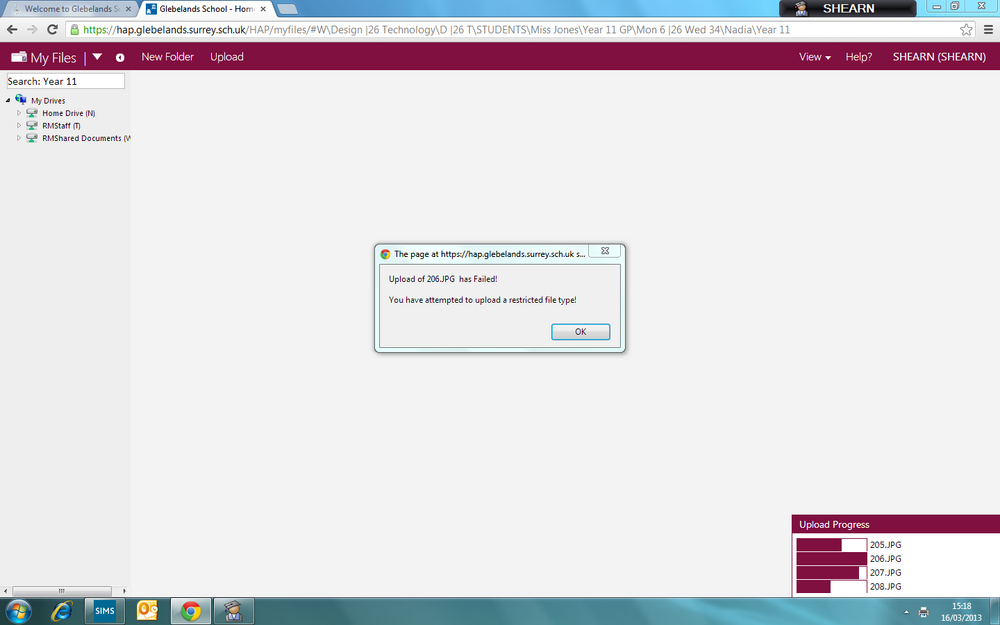Image resolution: width=1000 pixels, height=625 pixels.
Task: Select the RMShared Documents drive icon
Action: click(32, 138)
